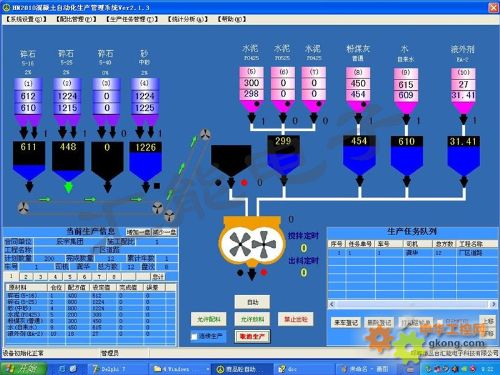The width and height of the screenshot is (500, 375).
Task: Switch to batch tab 3
Action: (41, 277)
